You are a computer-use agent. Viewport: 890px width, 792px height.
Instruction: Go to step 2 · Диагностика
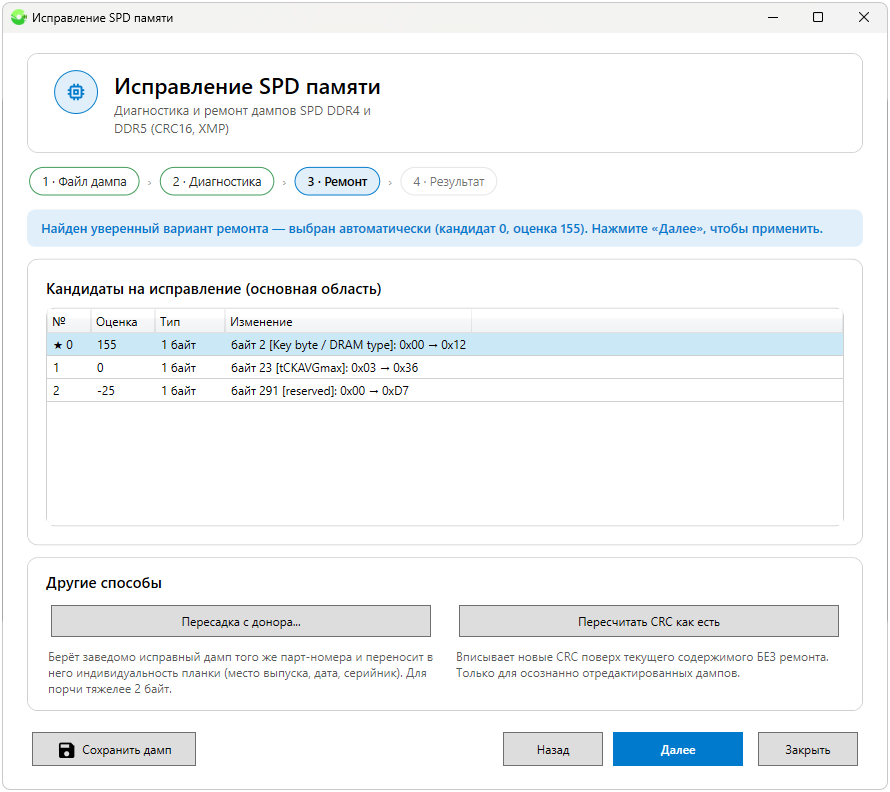click(217, 182)
